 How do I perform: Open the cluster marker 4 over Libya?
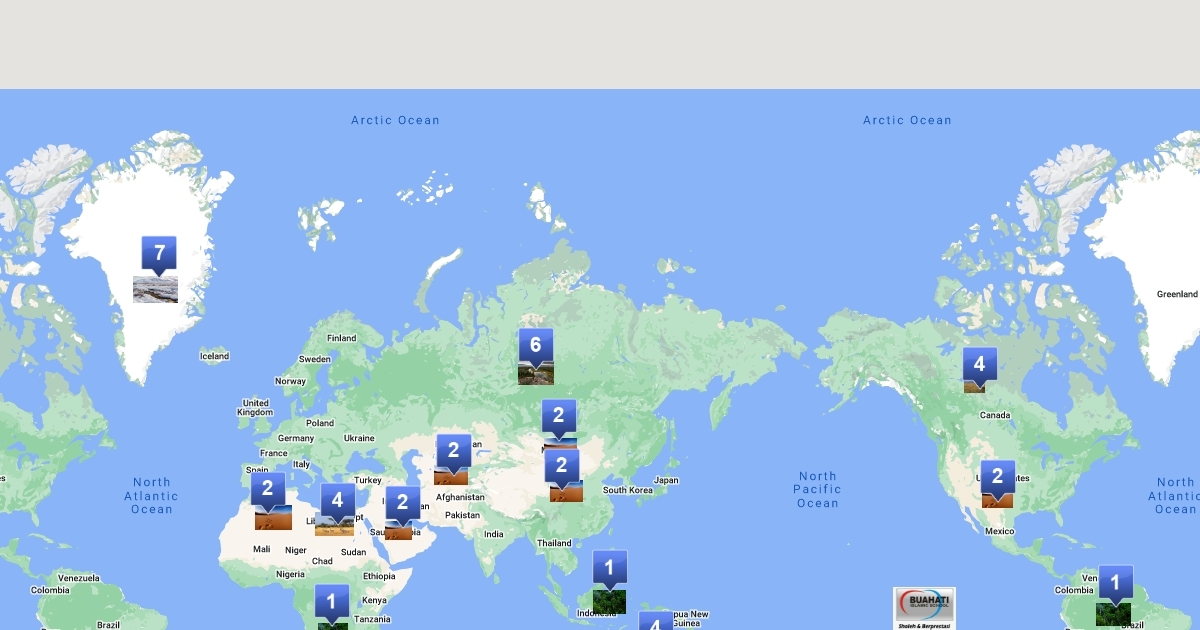[x=337, y=499]
